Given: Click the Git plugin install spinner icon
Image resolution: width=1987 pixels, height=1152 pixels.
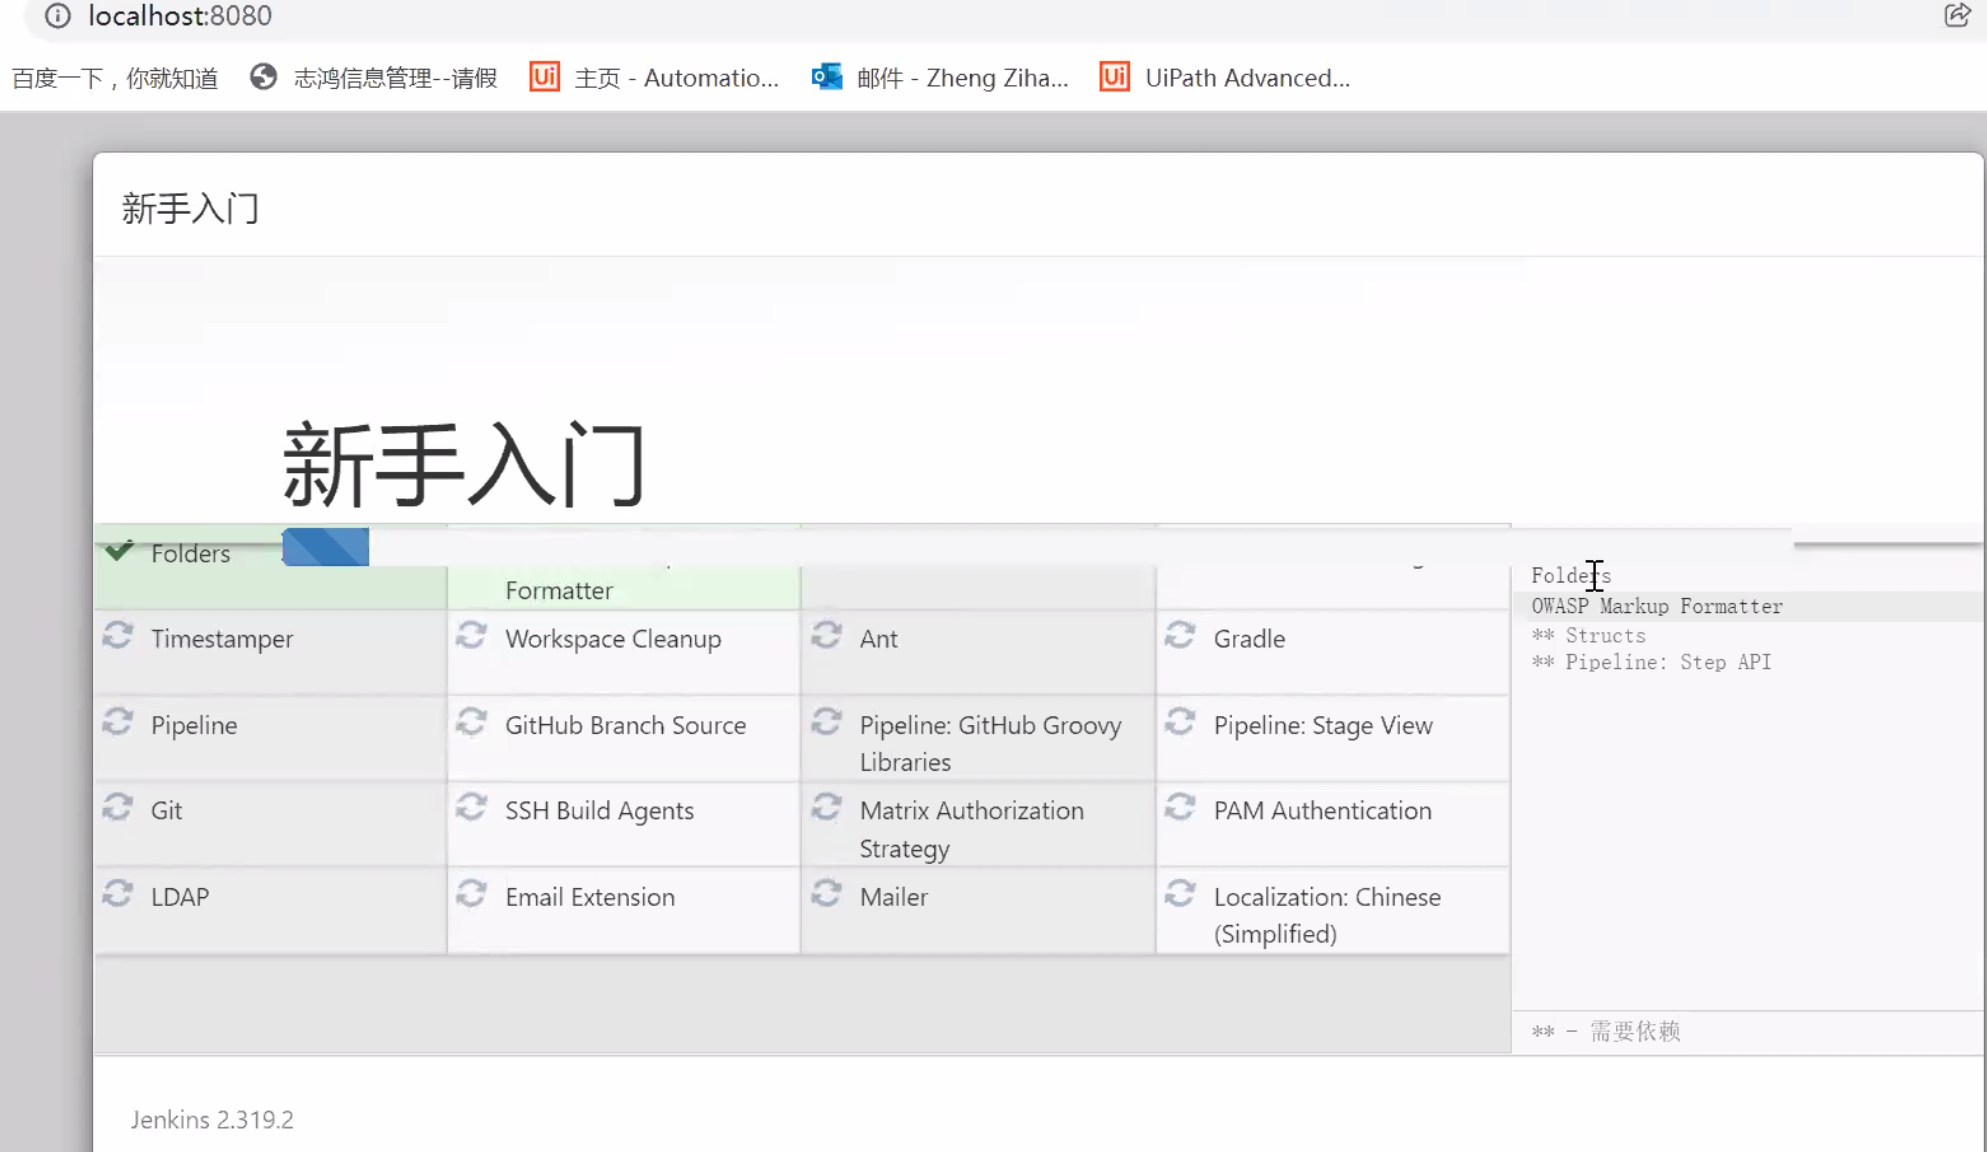Looking at the screenshot, I should click(119, 807).
